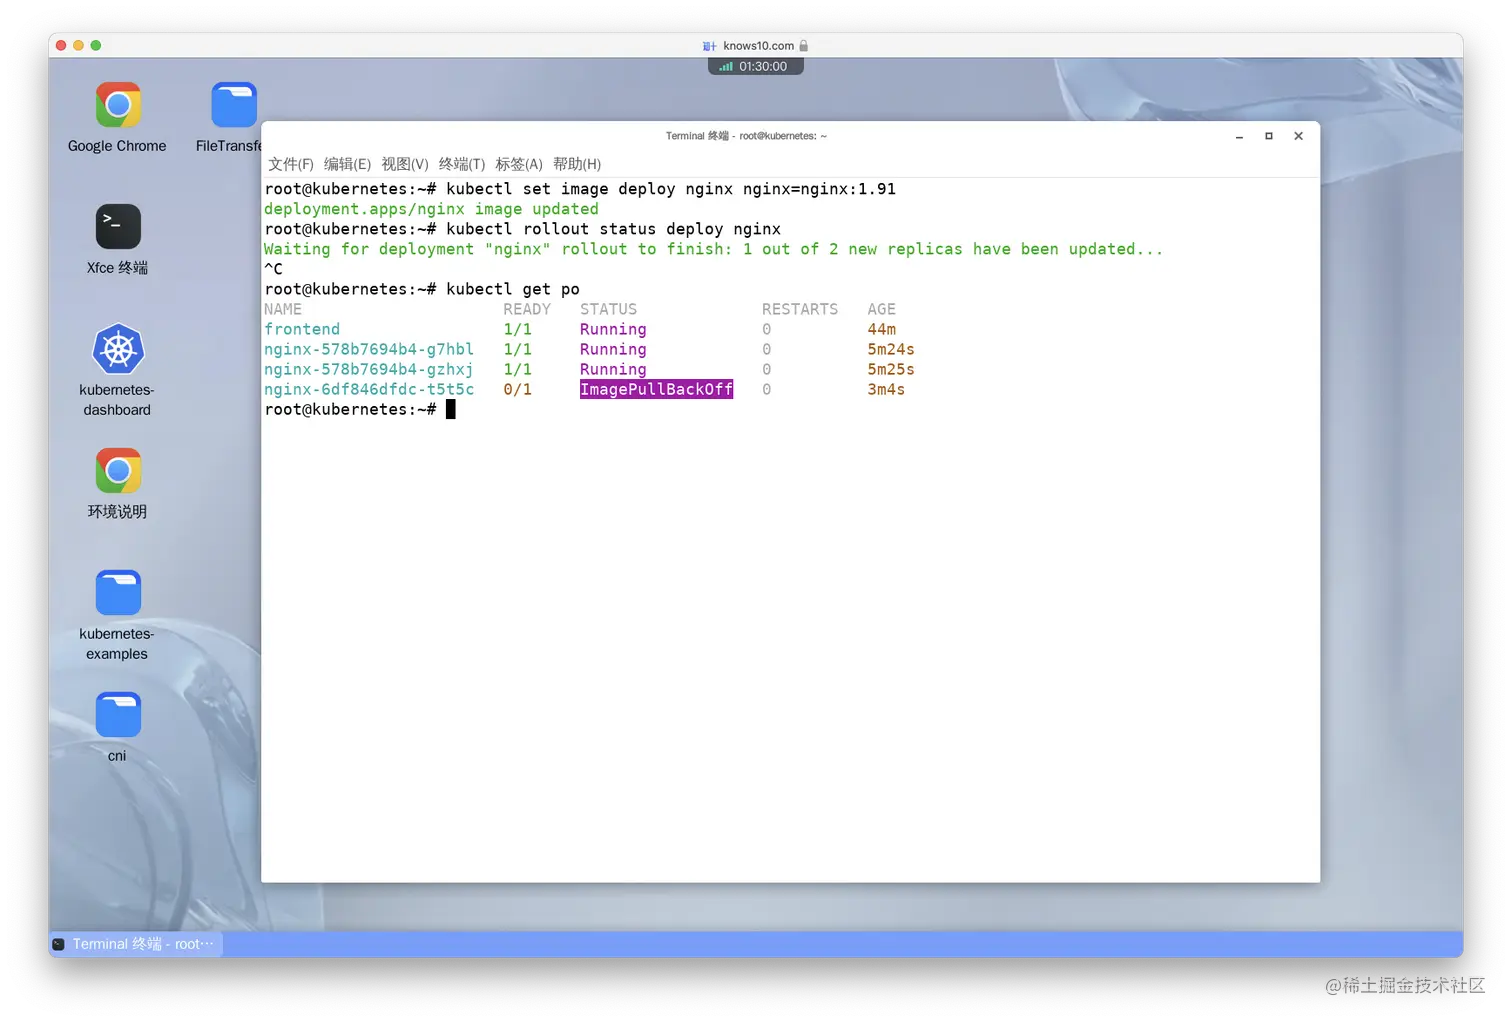Click the highlighted ImagePullBackOff status

point(656,389)
